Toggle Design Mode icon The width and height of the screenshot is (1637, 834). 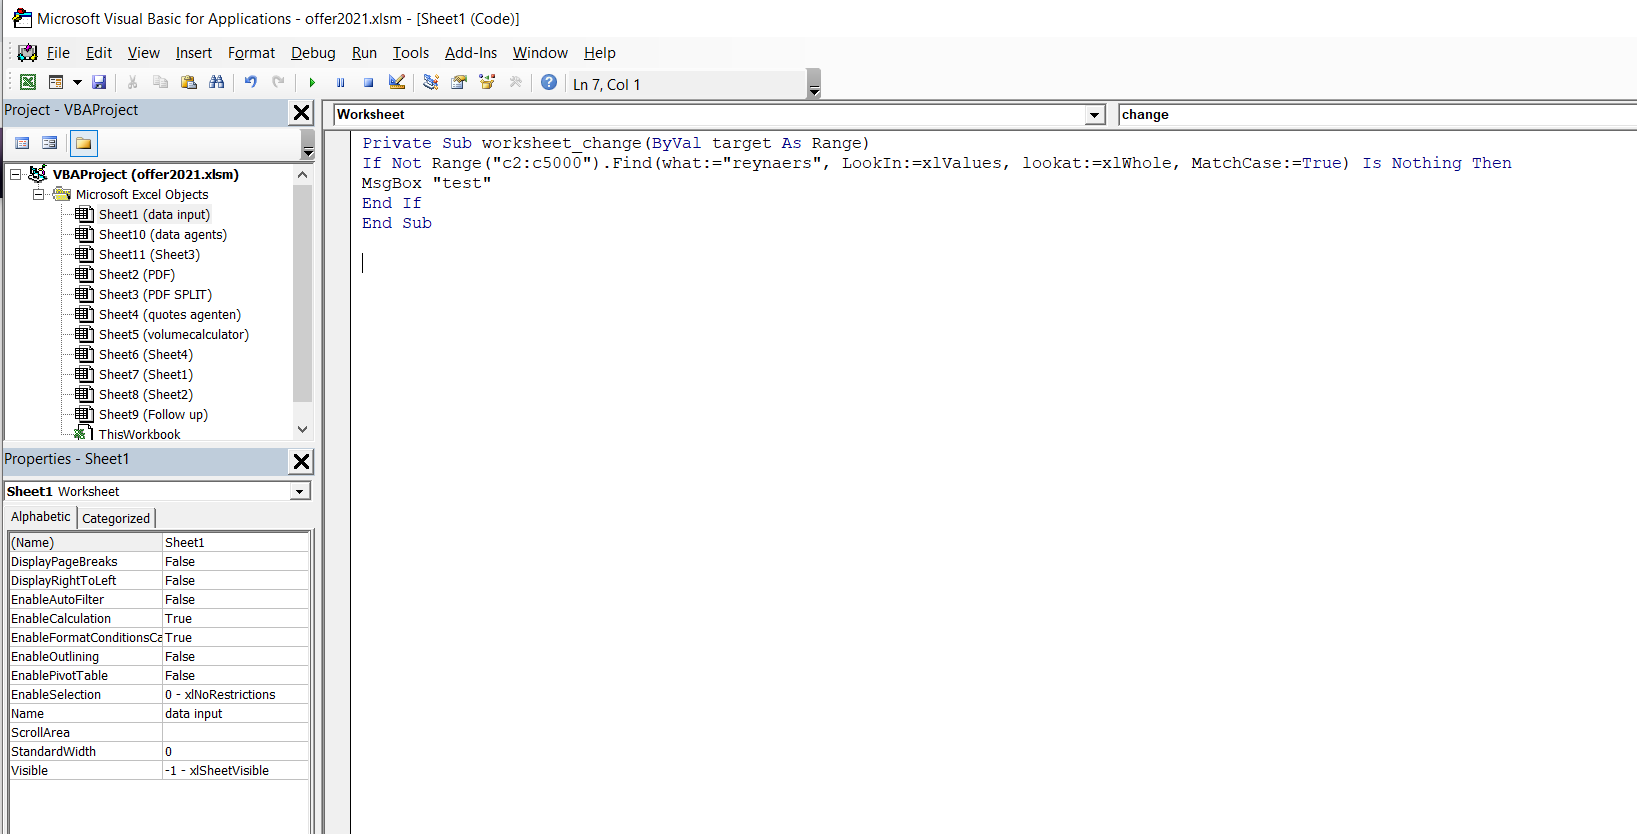(397, 82)
